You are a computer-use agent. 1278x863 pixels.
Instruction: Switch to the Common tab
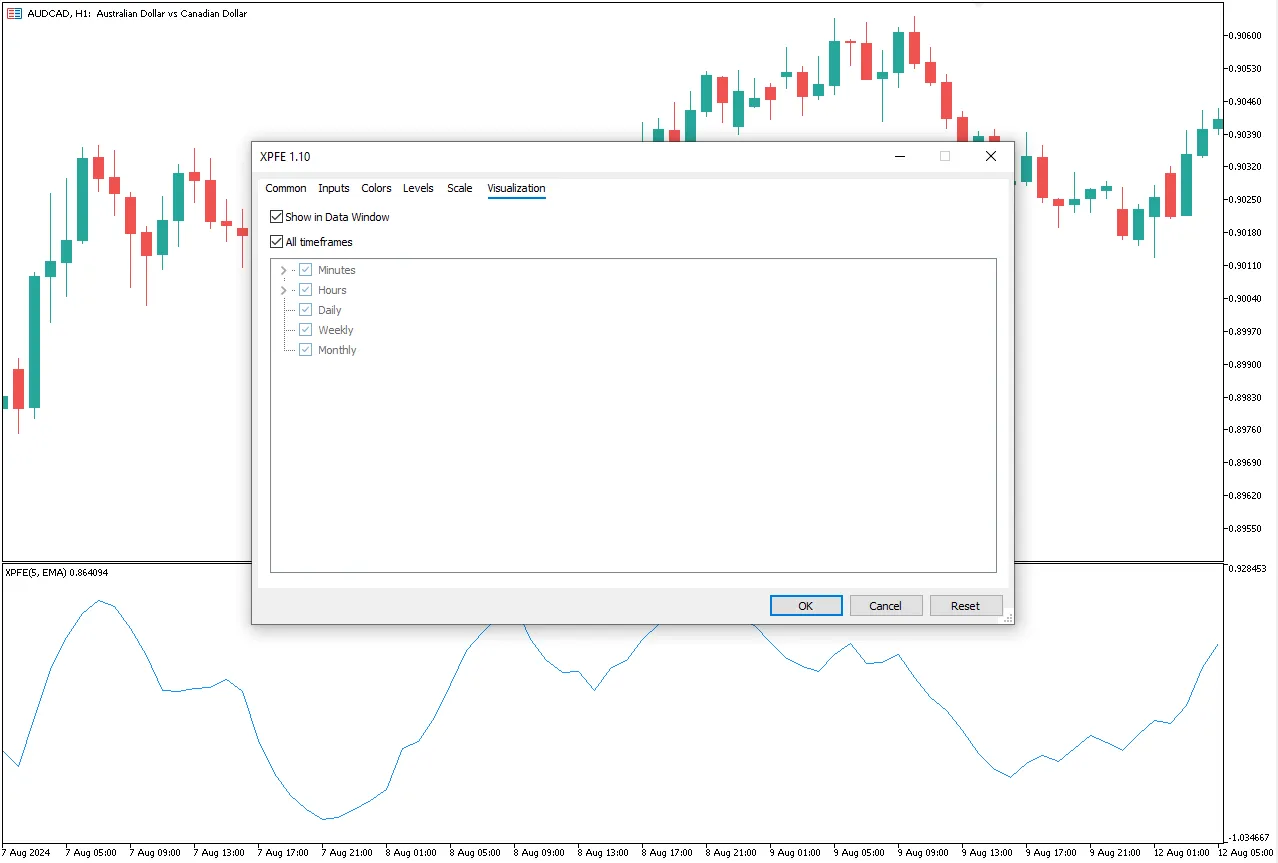(x=286, y=188)
